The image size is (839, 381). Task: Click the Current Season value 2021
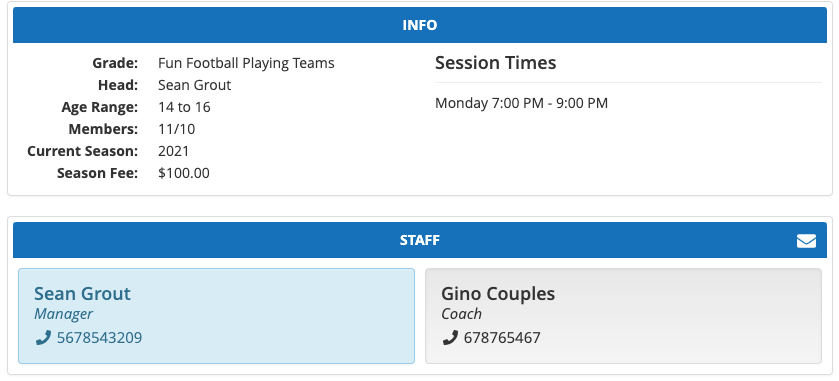(x=173, y=151)
